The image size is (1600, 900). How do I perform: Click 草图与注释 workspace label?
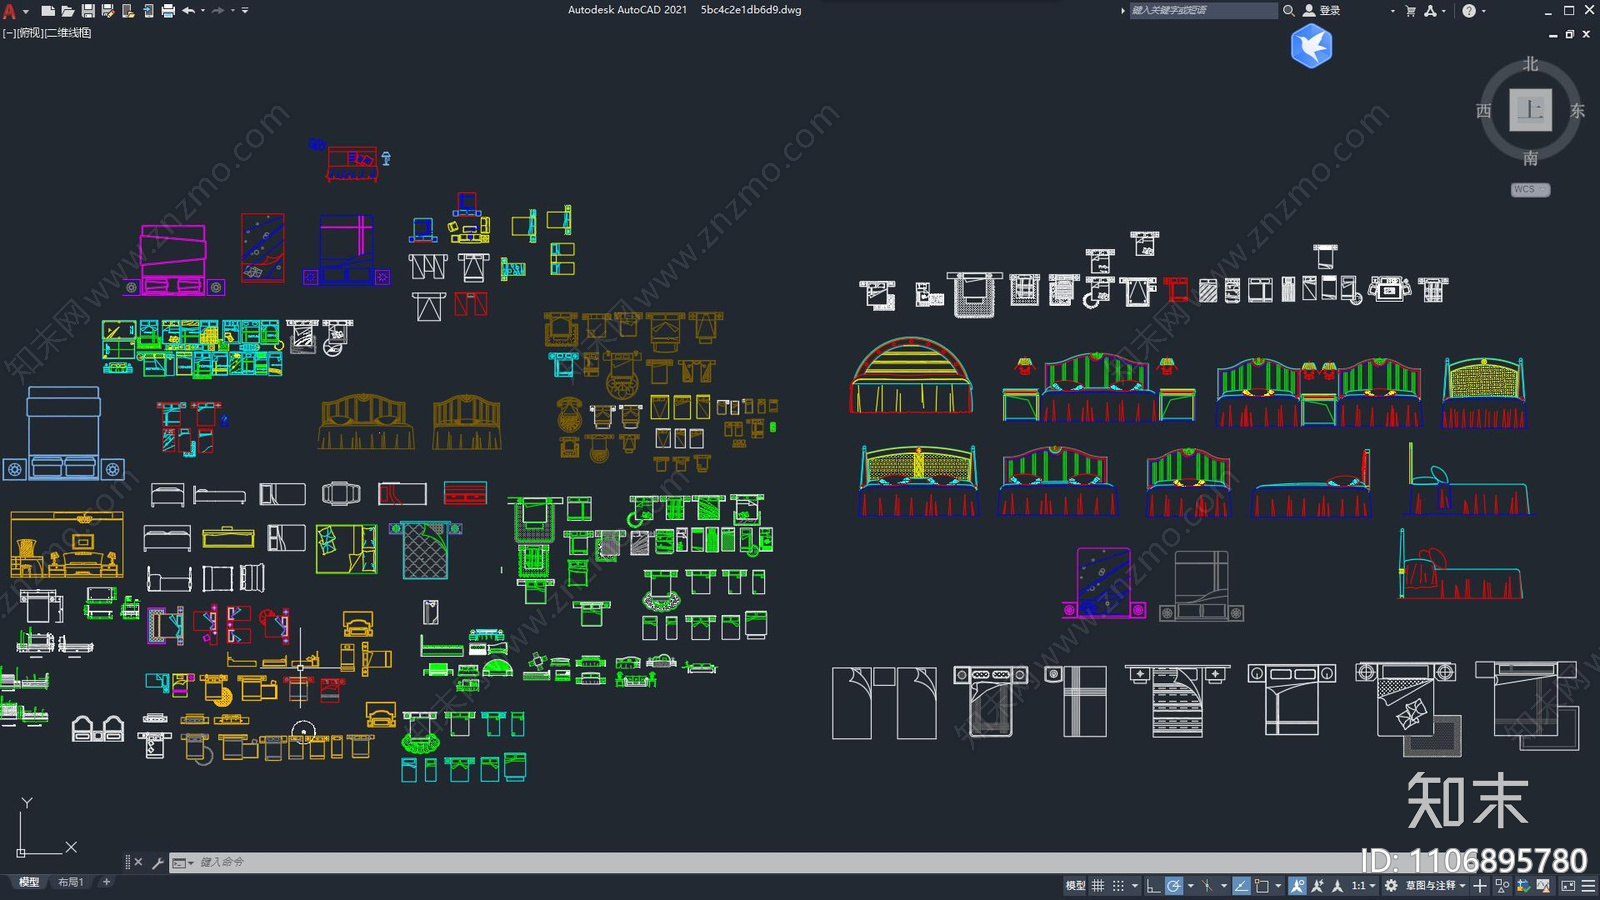[1431, 886]
